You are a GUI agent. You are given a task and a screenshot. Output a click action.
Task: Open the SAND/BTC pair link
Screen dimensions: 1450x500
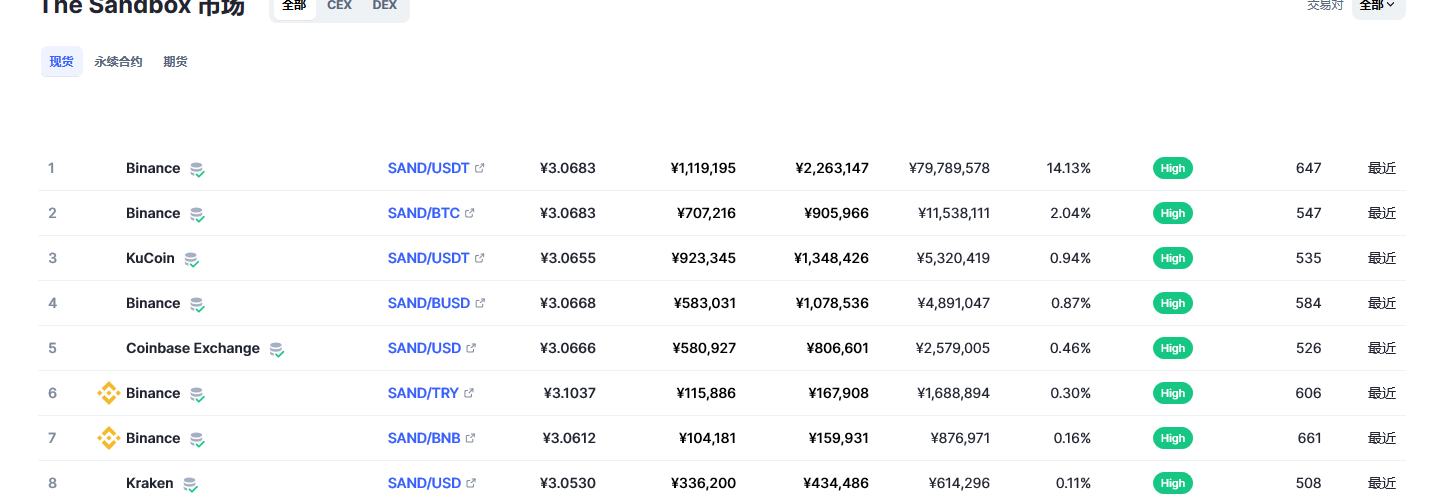tap(424, 213)
